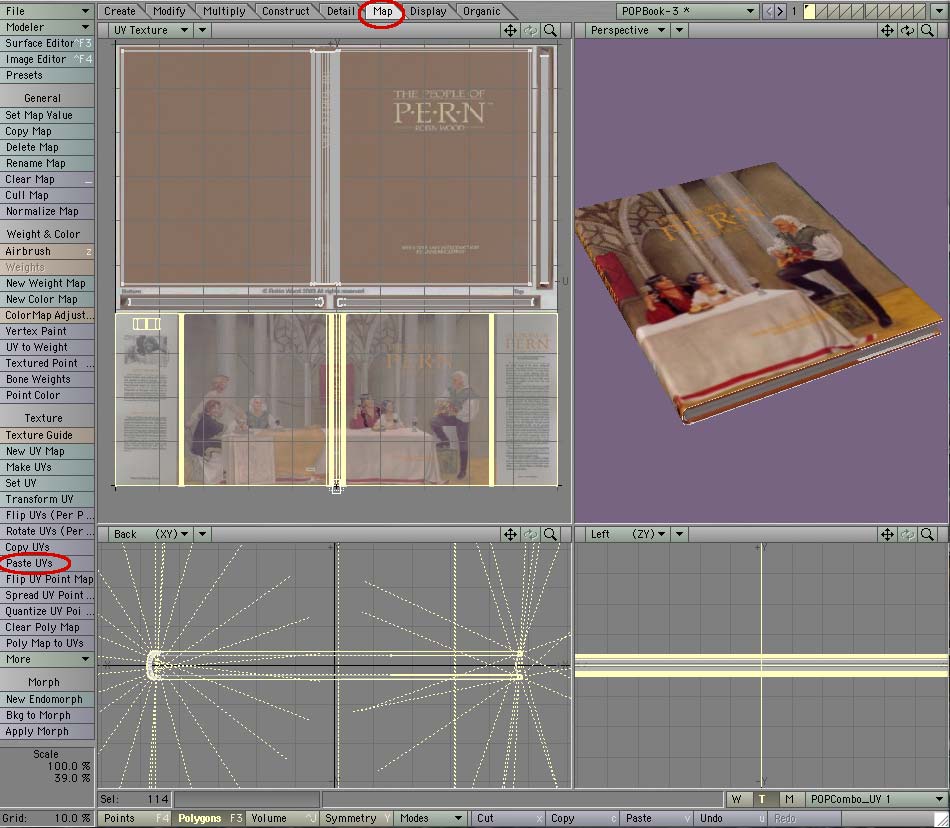
Task: Click the Sel count field showing 114
Action: 135,799
